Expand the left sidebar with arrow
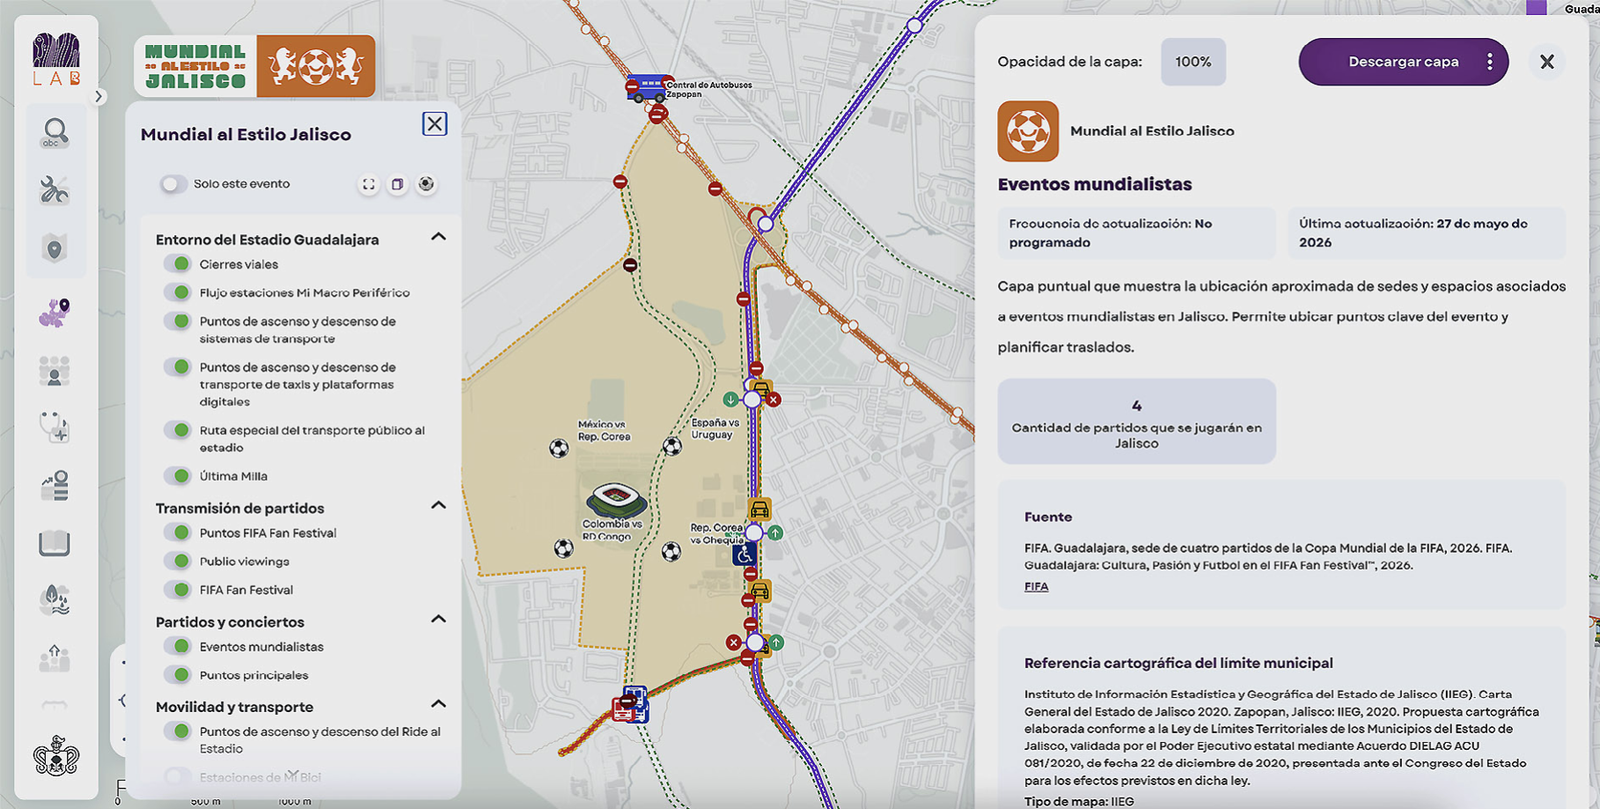 click(98, 97)
